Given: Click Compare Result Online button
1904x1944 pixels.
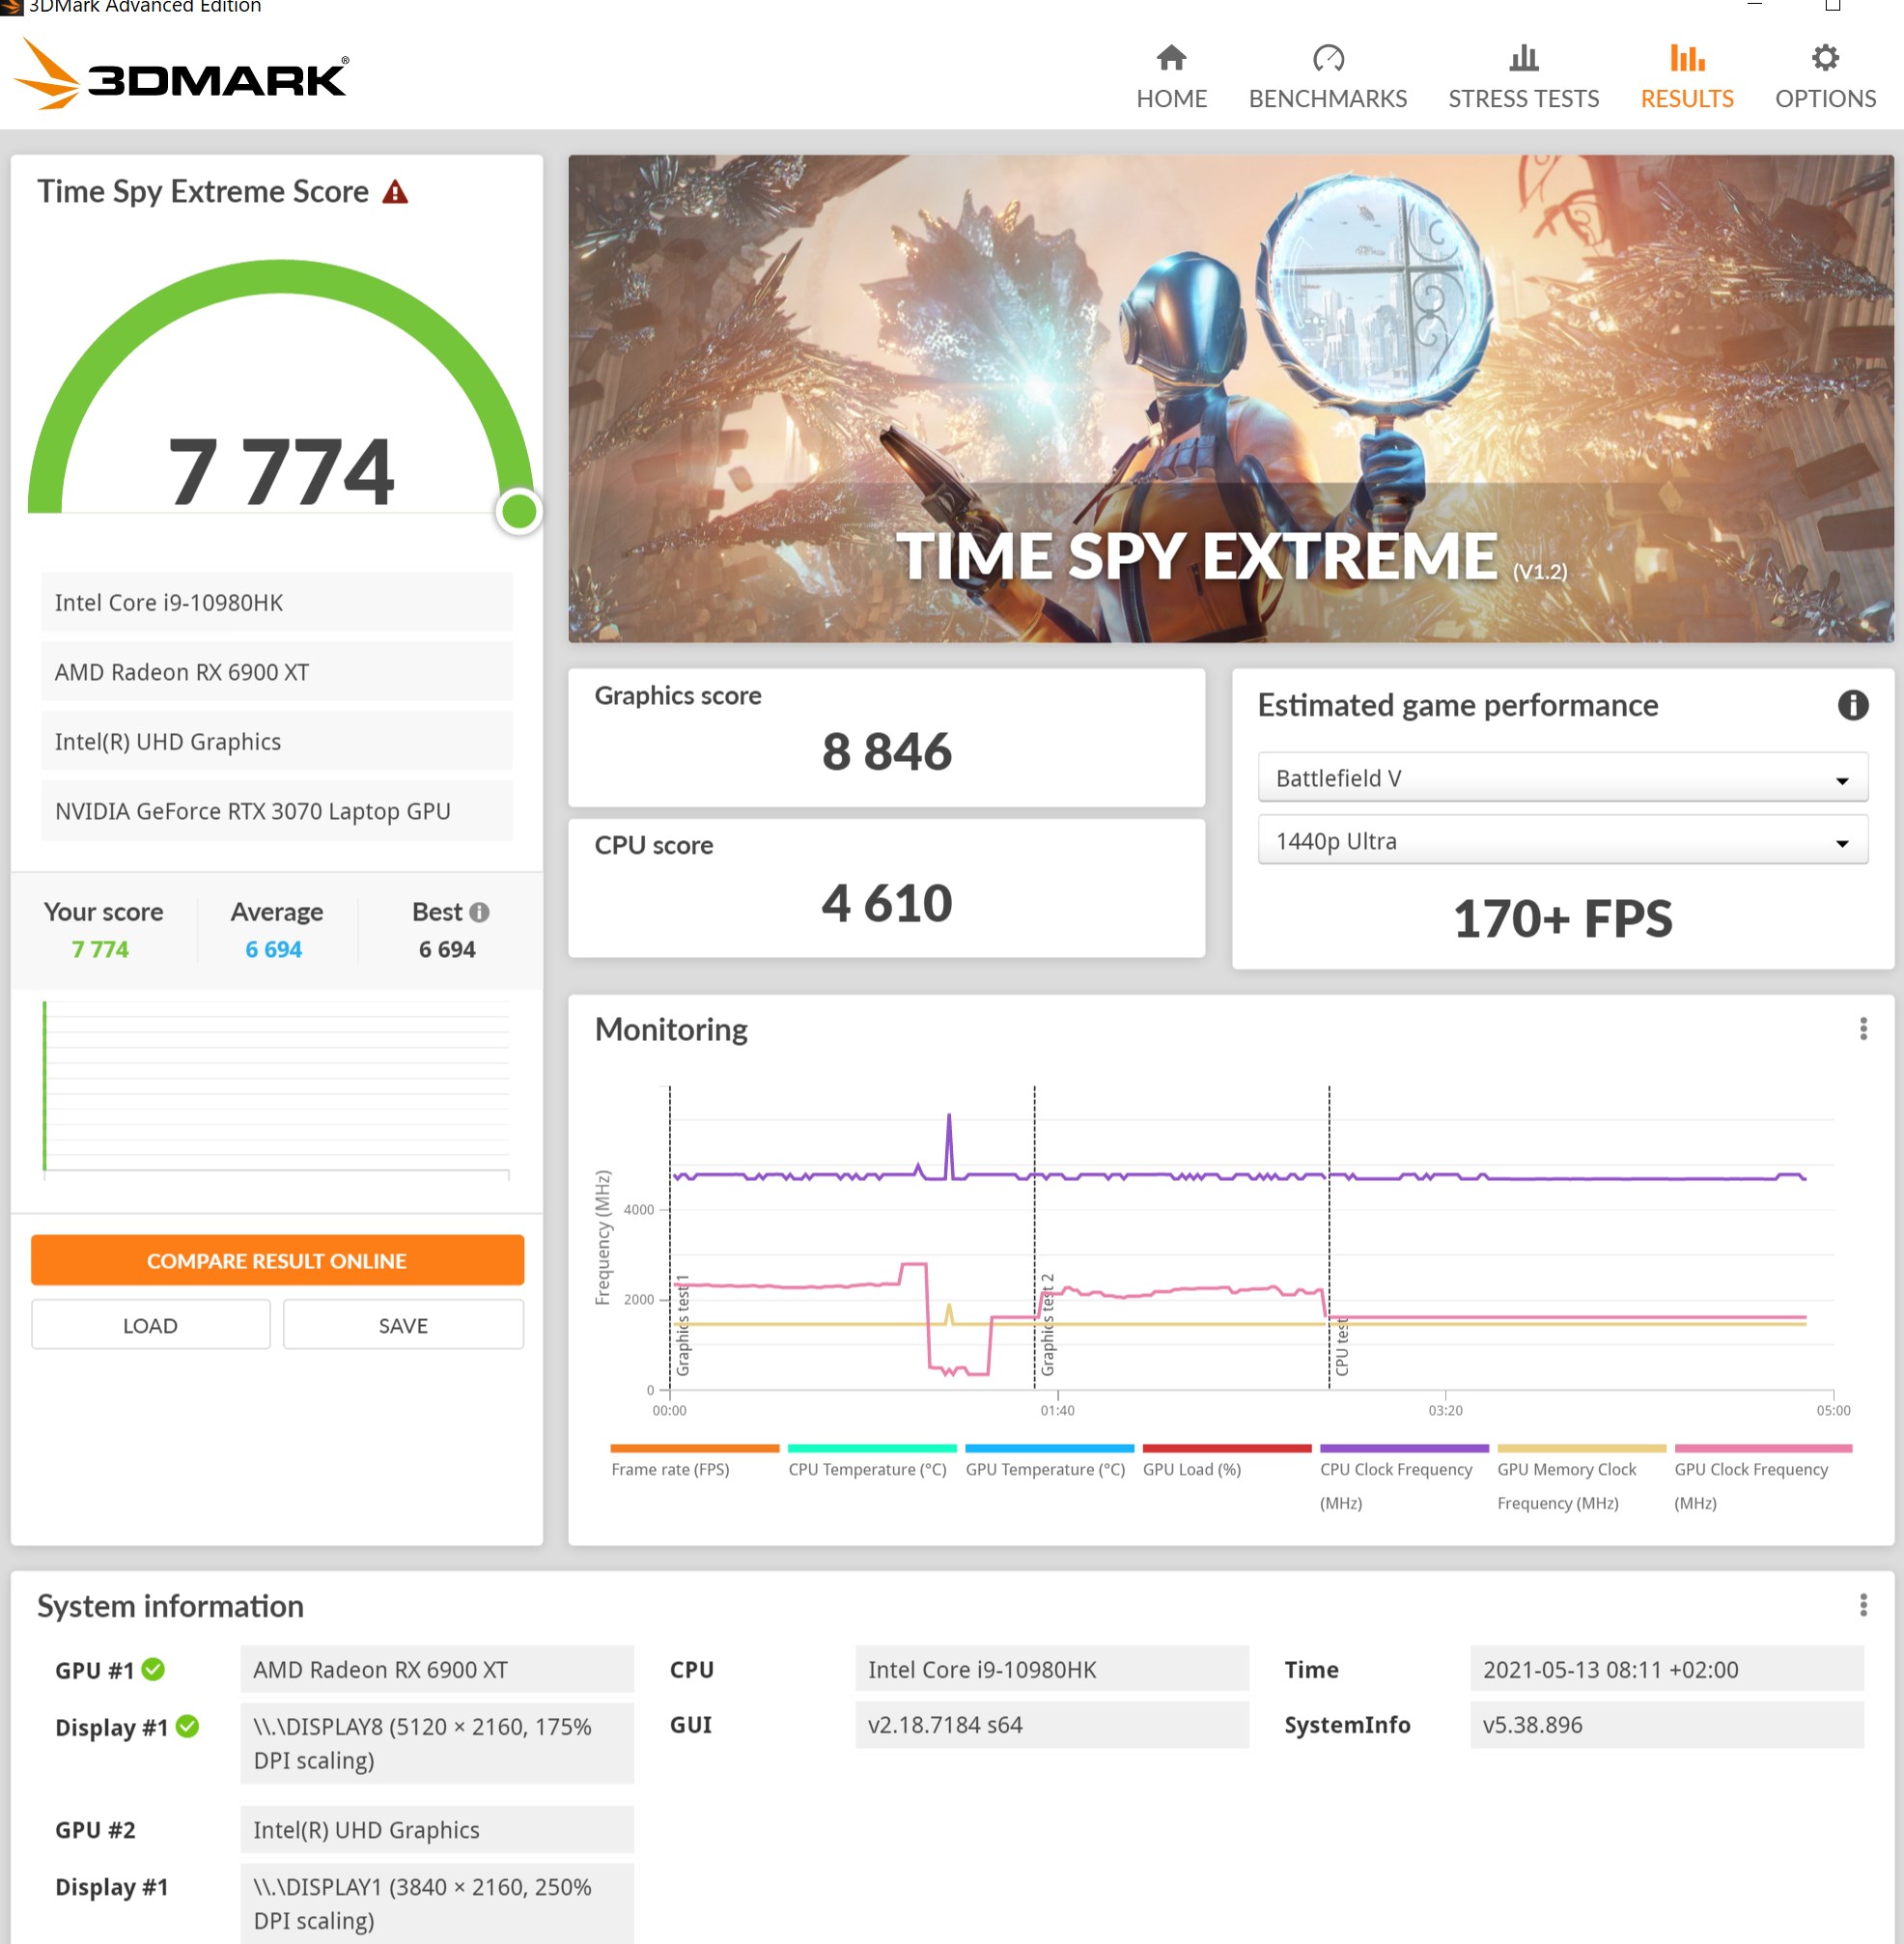Looking at the screenshot, I should 277,1260.
